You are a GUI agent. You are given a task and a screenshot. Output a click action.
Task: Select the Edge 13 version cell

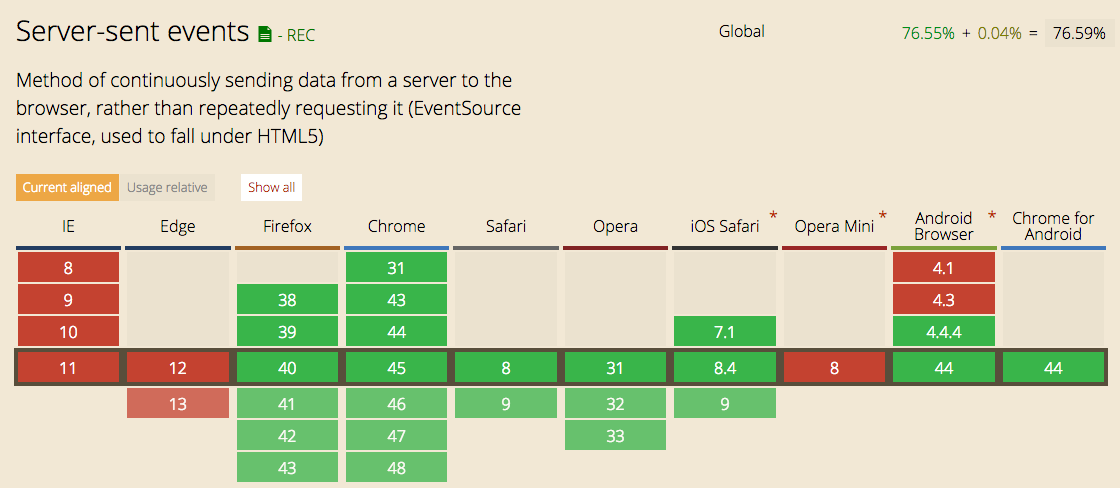[x=178, y=404]
